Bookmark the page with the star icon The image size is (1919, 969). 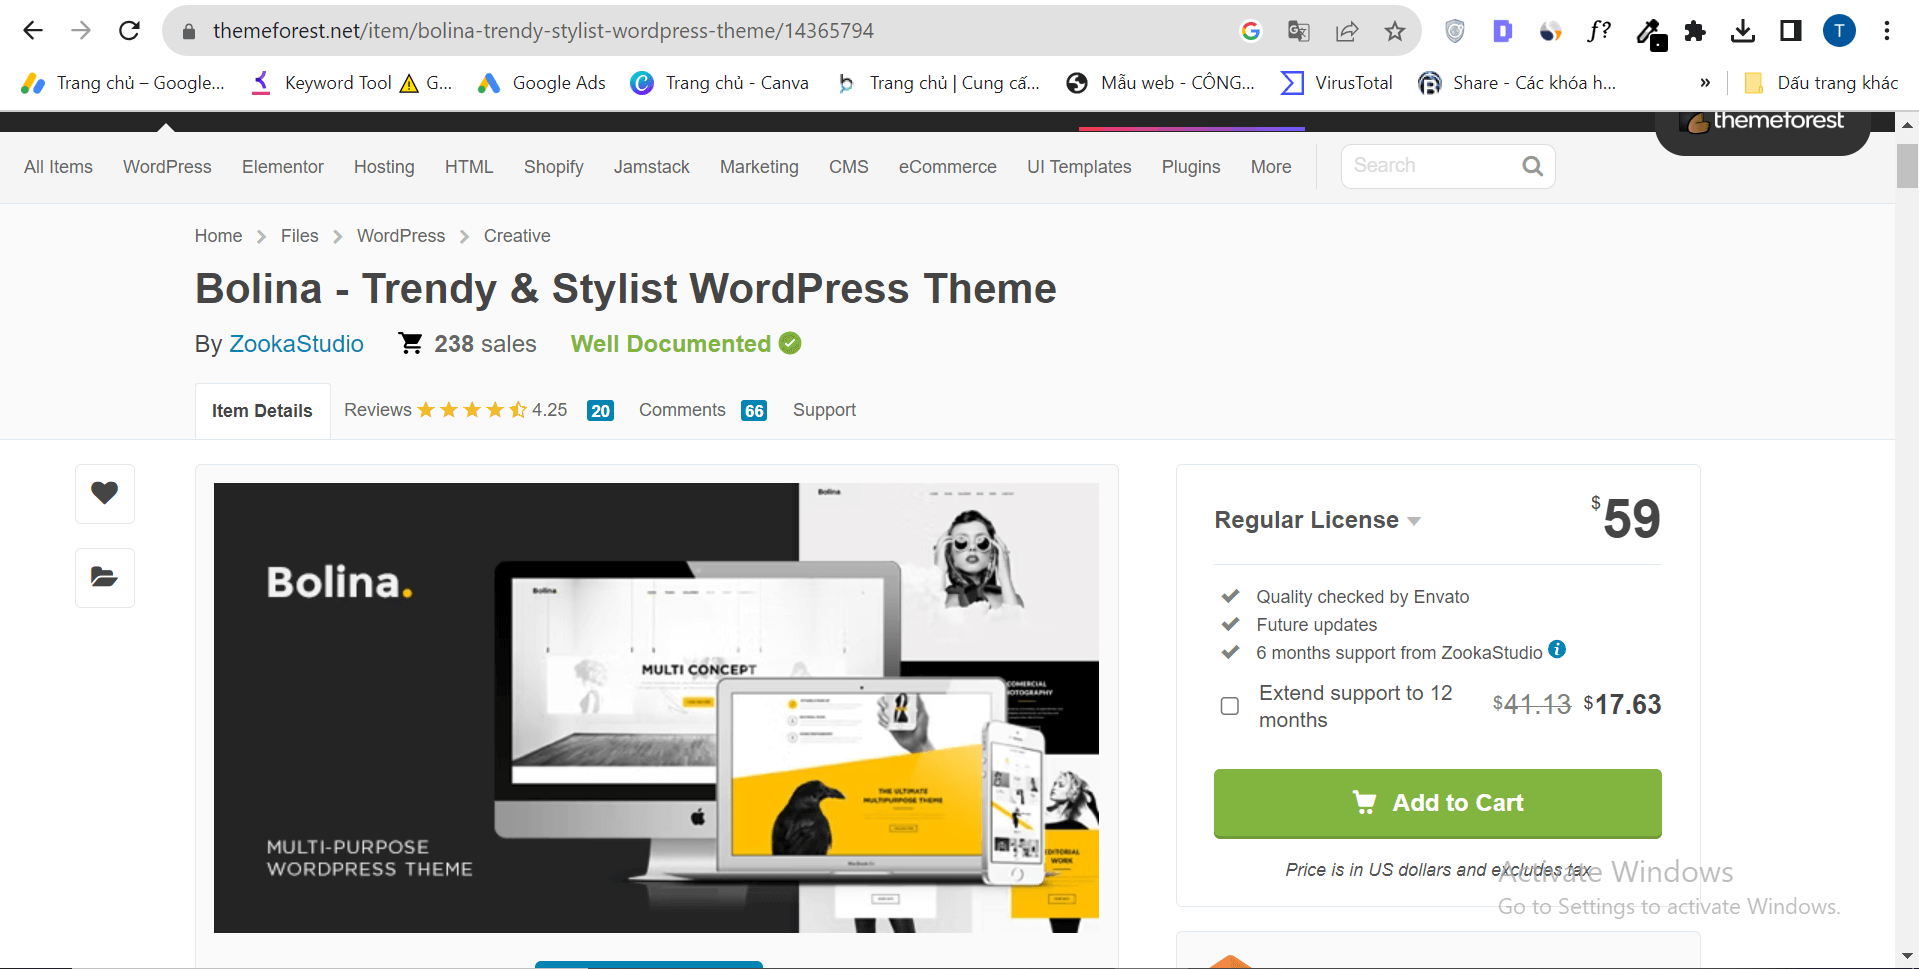(1395, 31)
